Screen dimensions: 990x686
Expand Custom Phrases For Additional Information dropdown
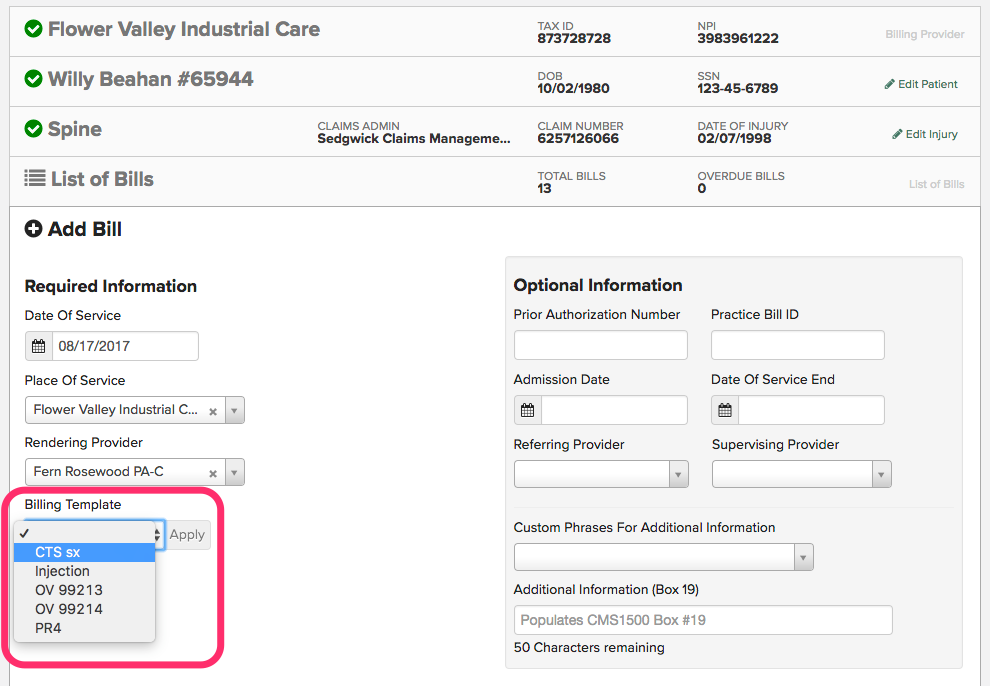(x=803, y=557)
